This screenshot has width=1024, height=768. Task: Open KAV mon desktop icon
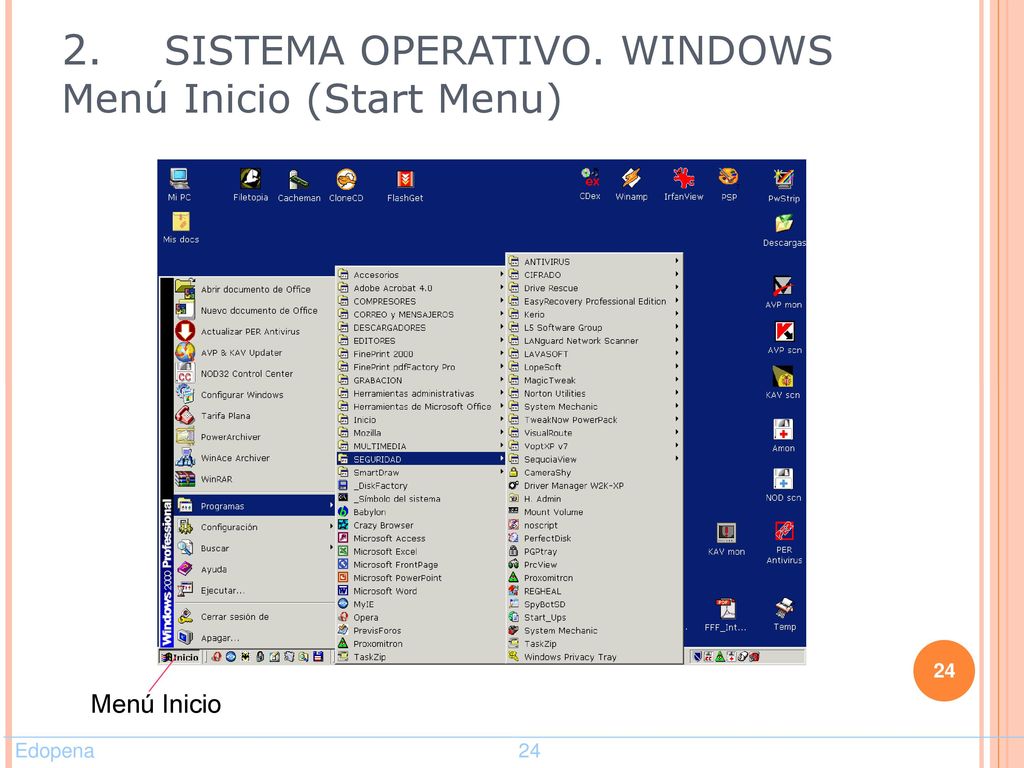click(726, 539)
